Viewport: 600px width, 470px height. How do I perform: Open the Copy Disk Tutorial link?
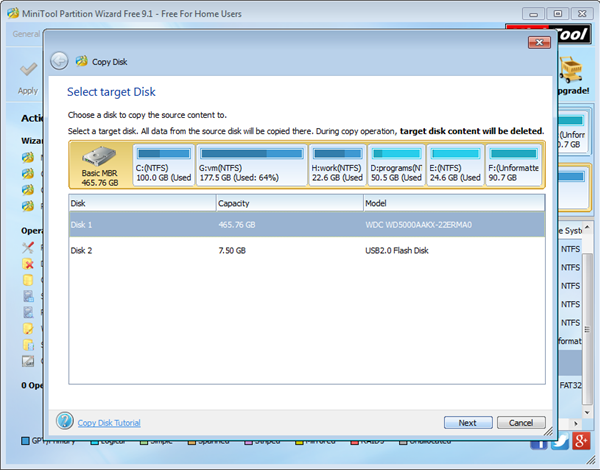[x=109, y=423]
